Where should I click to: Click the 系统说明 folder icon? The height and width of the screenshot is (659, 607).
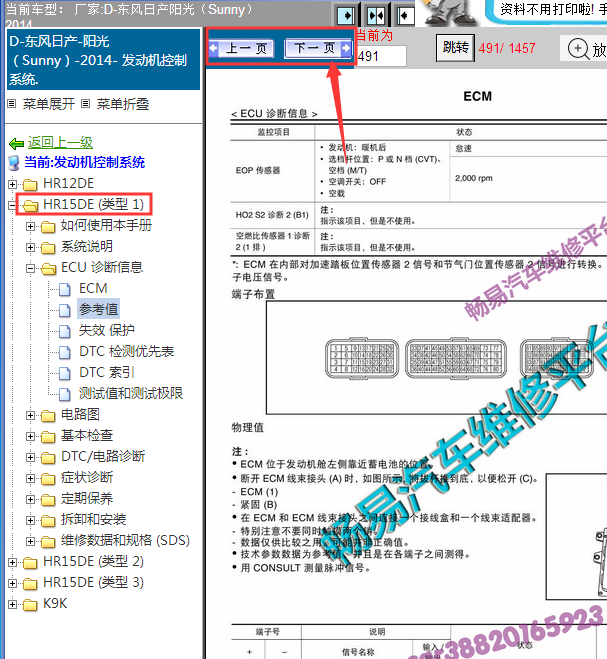point(48,248)
